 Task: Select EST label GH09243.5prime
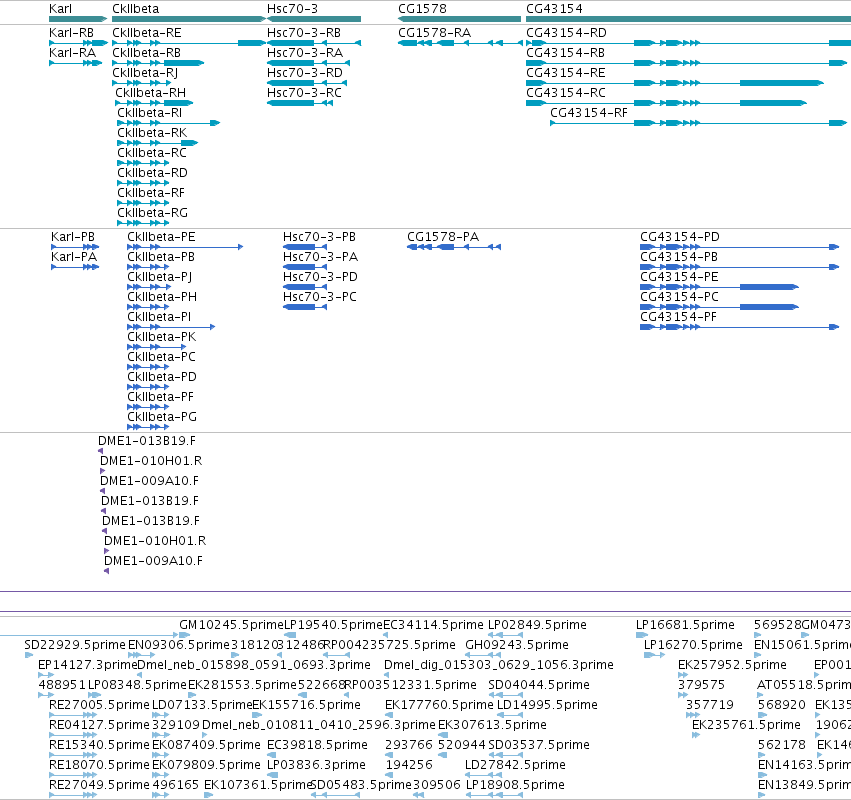click(x=517, y=645)
